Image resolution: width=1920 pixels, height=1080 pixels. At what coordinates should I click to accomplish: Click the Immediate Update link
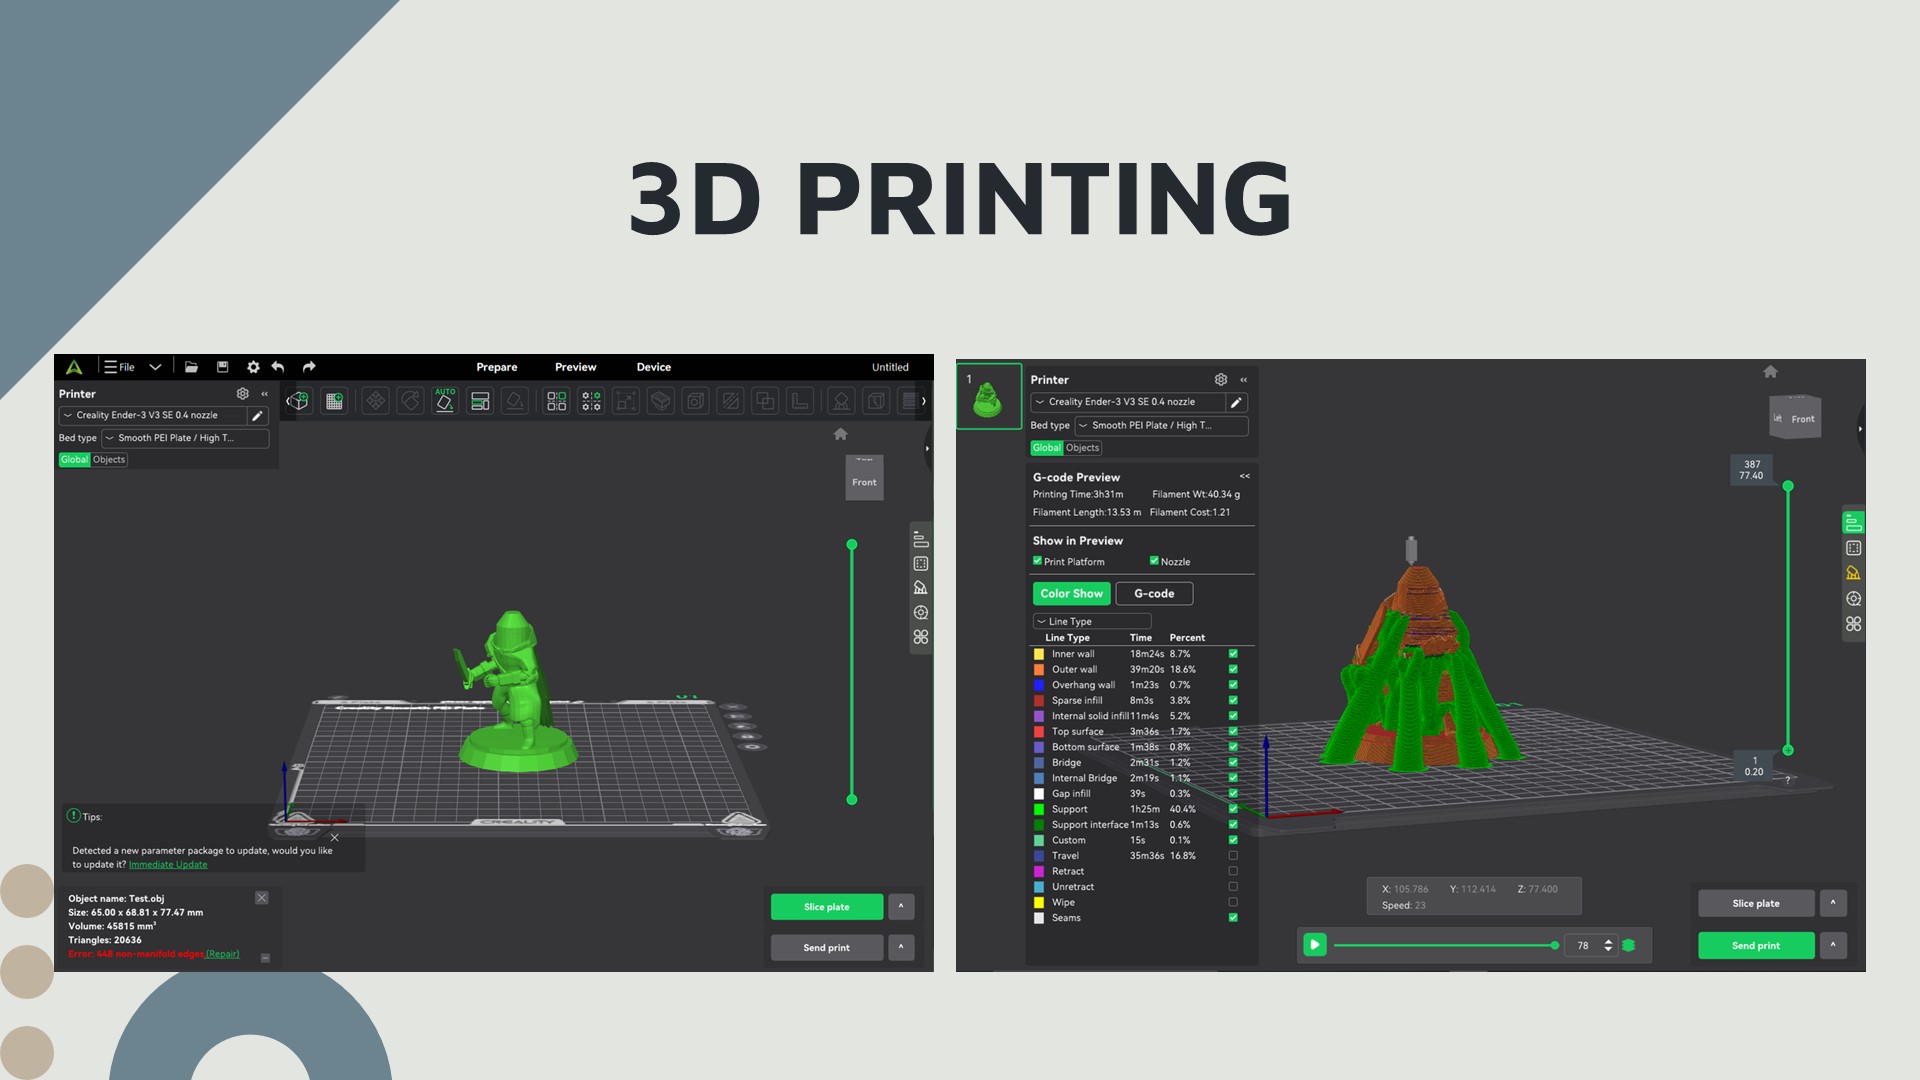click(x=168, y=865)
